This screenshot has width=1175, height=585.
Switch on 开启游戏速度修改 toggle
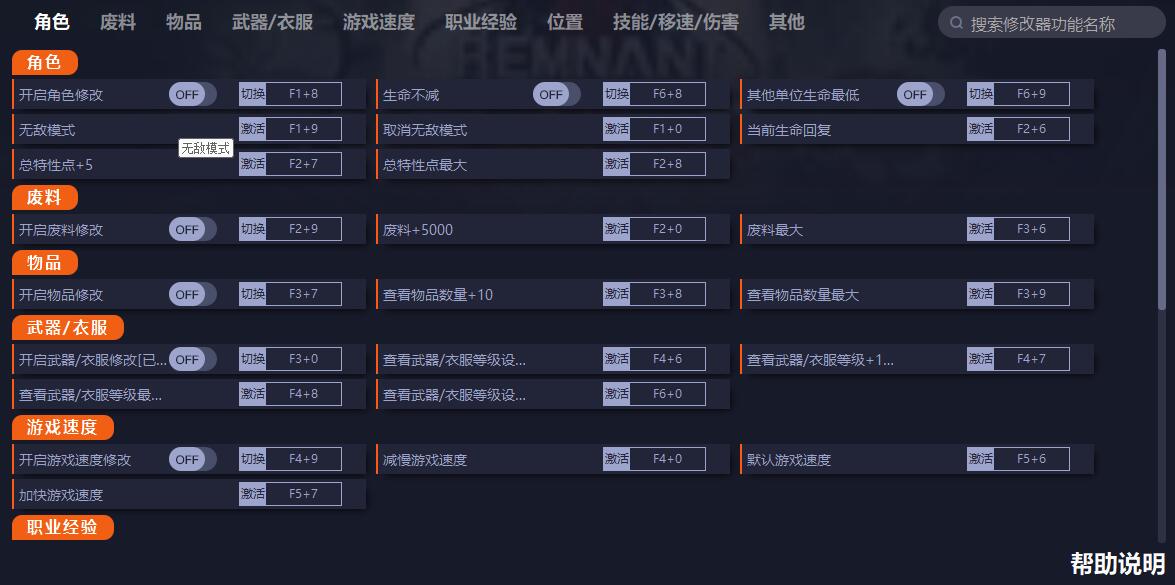[193, 459]
